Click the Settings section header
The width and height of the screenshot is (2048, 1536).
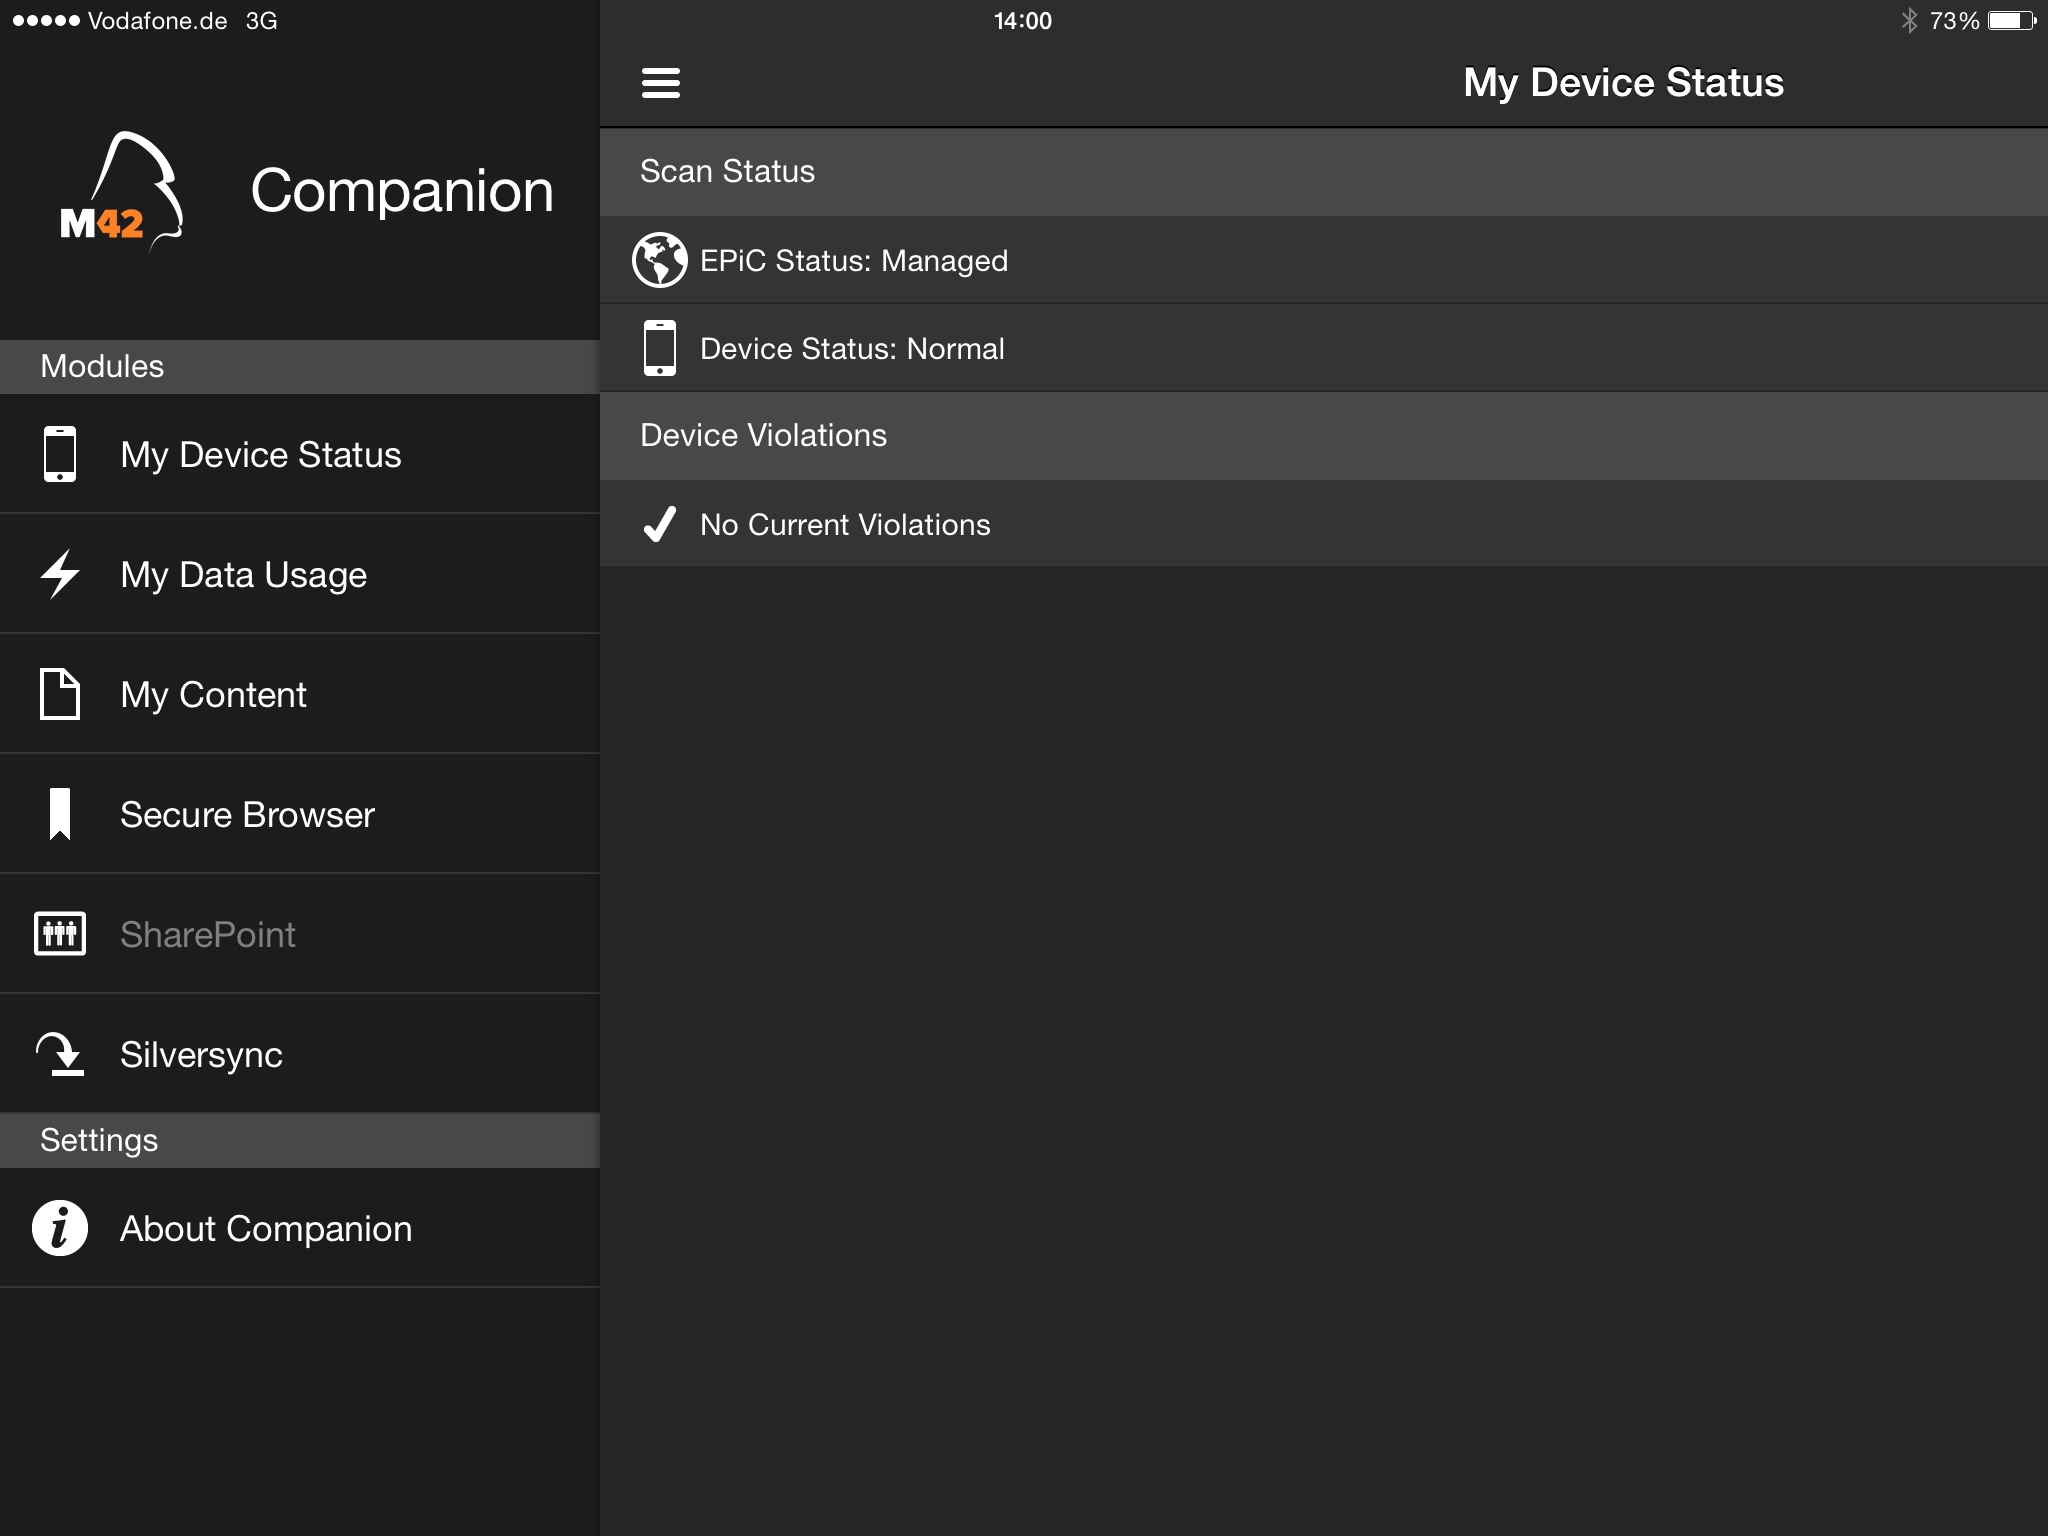click(300, 1140)
